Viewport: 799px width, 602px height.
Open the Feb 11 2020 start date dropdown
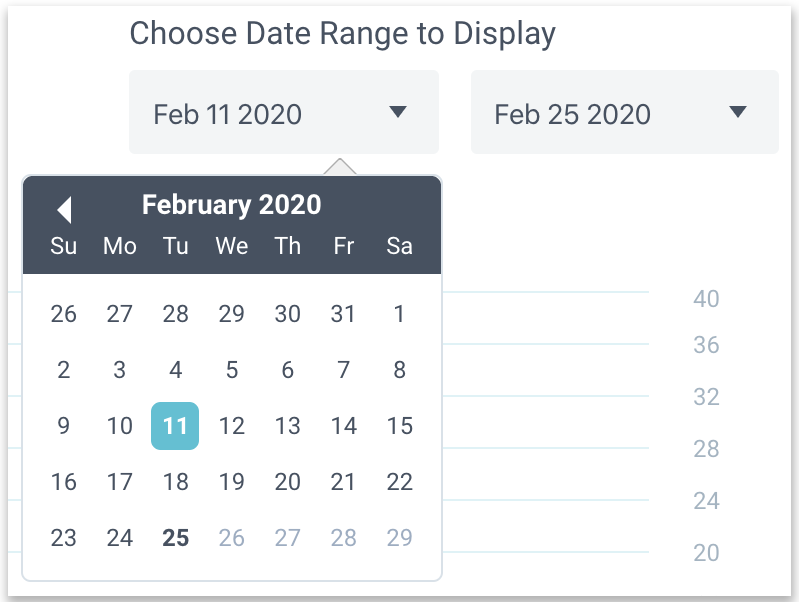283,113
